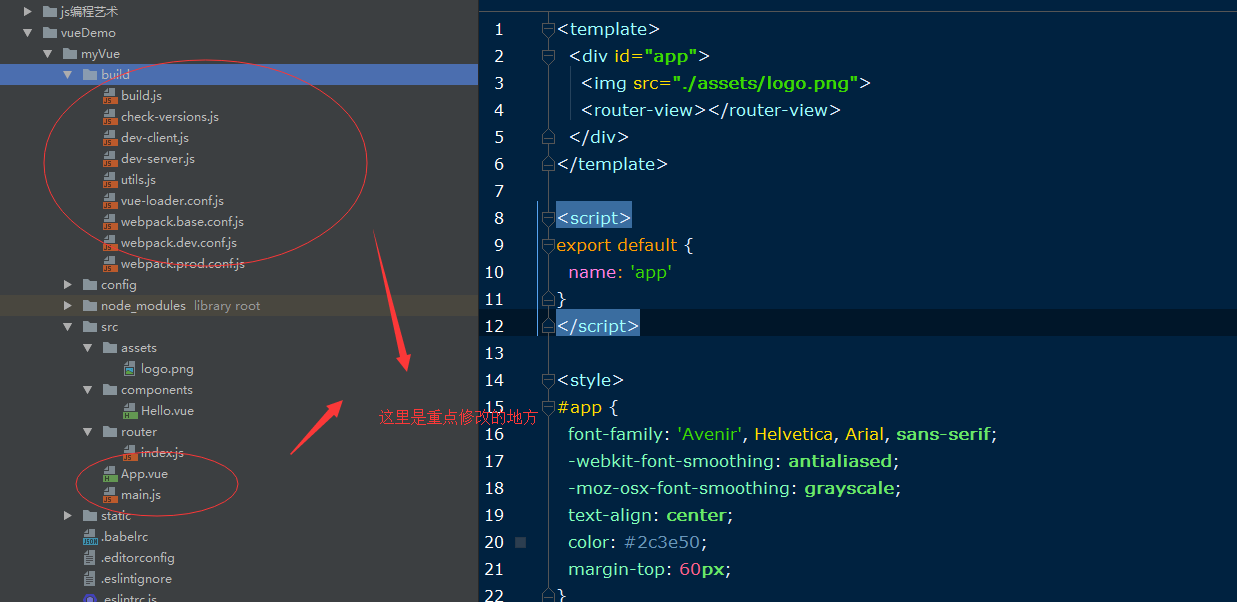Click the webpack.base.conf.js file icon
Image resolution: width=1237 pixels, height=602 pixels.
click(x=110, y=222)
